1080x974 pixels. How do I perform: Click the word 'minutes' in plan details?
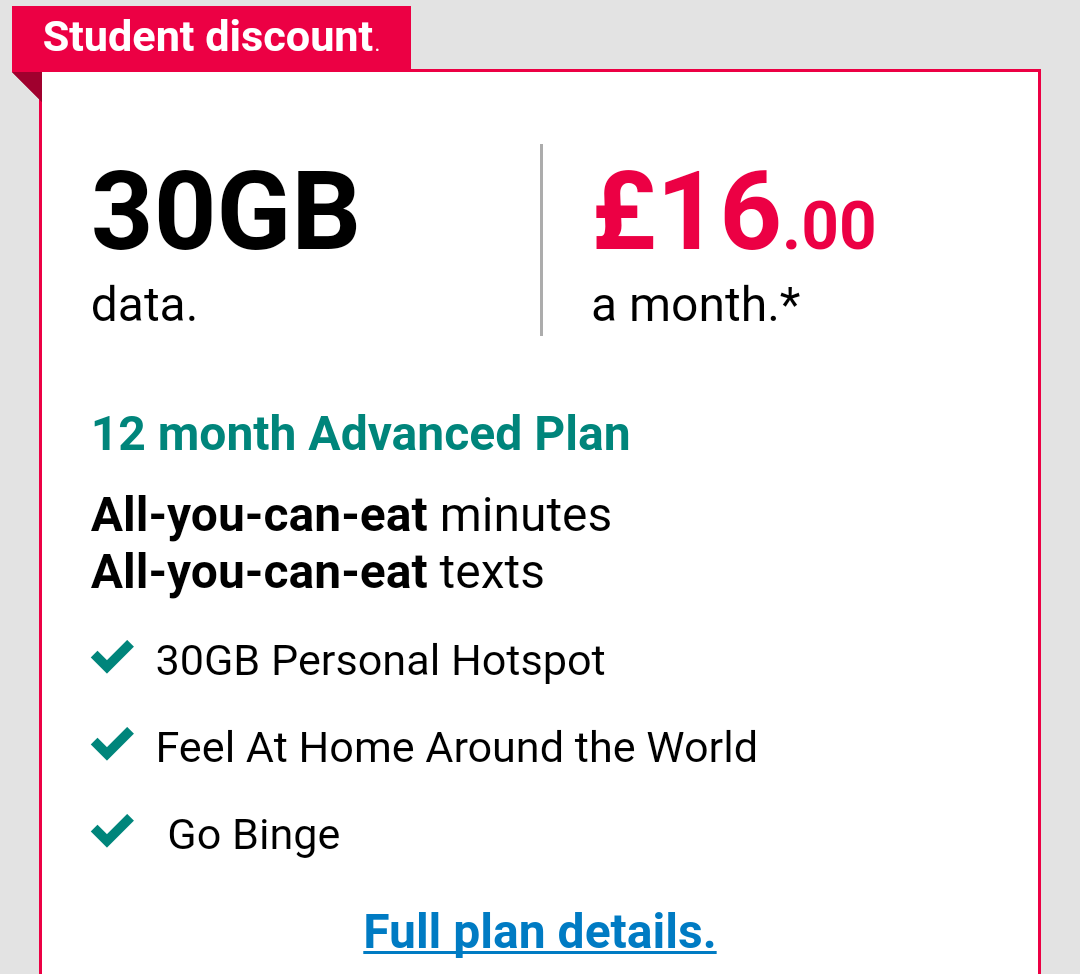click(526, 515)
